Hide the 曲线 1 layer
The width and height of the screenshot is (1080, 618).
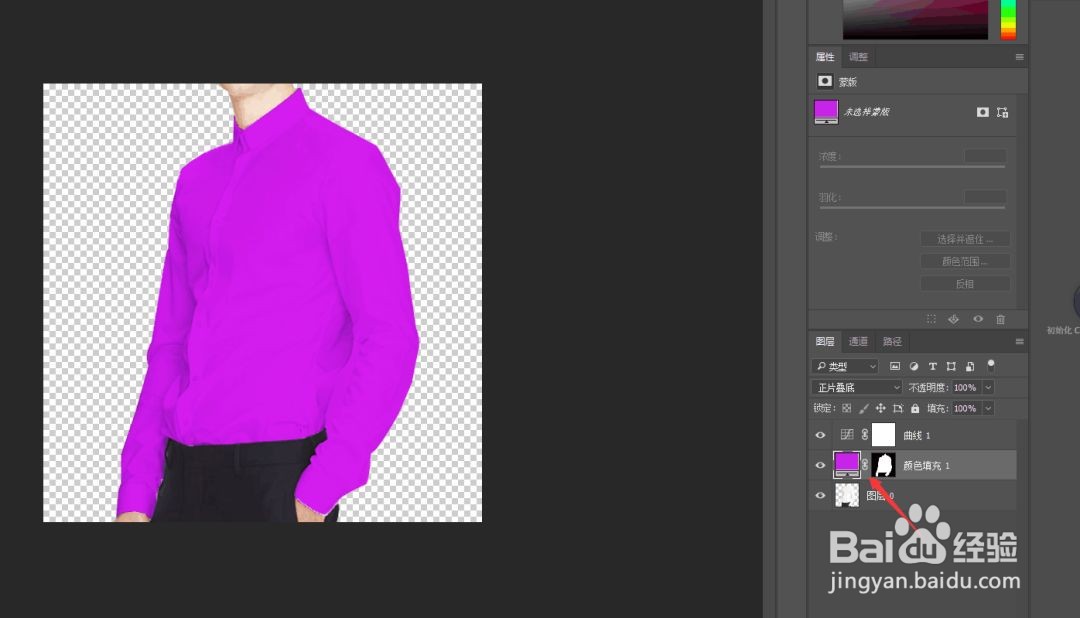coord(820,434)
